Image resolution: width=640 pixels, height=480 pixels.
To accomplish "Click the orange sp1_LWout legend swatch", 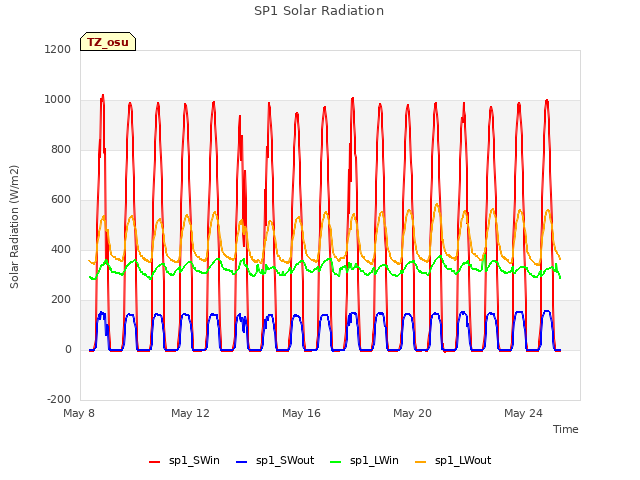I will pos(420,462).
